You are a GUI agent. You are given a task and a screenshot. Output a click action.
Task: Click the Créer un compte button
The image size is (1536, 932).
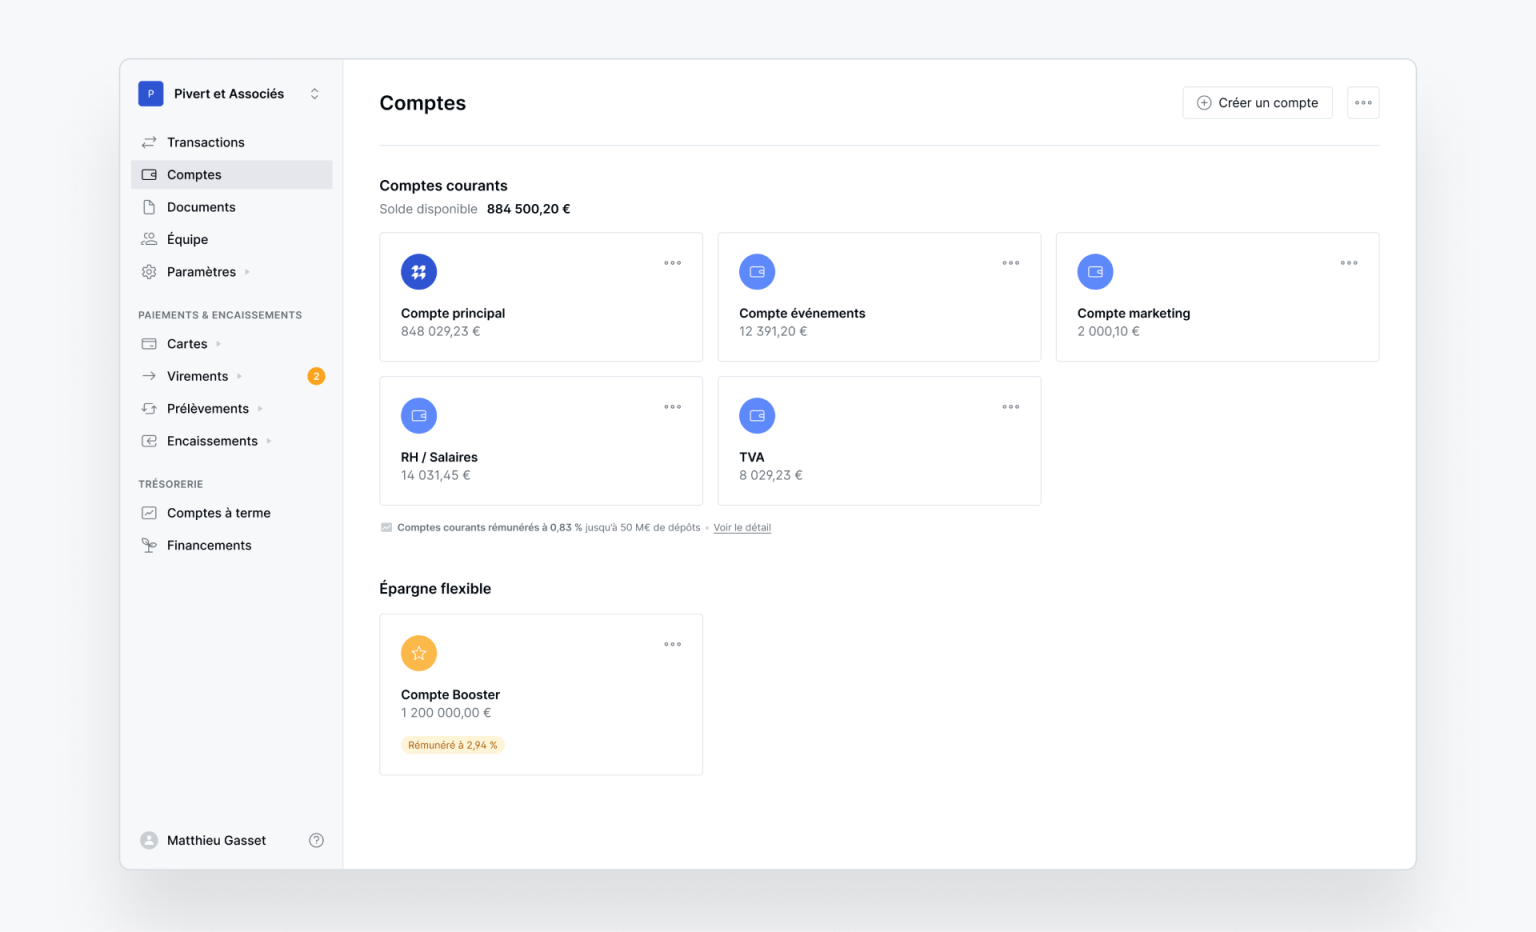pyautogui.click(x=1257, y=102)
